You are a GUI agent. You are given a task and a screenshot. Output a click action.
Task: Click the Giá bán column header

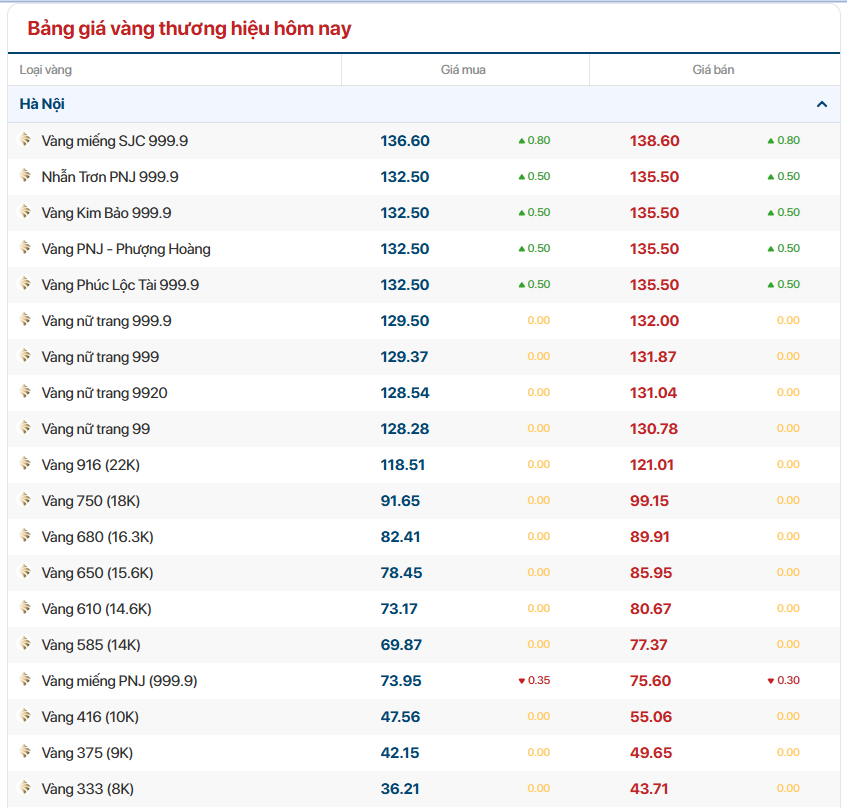pyautogui.click(x=713, y=70)
